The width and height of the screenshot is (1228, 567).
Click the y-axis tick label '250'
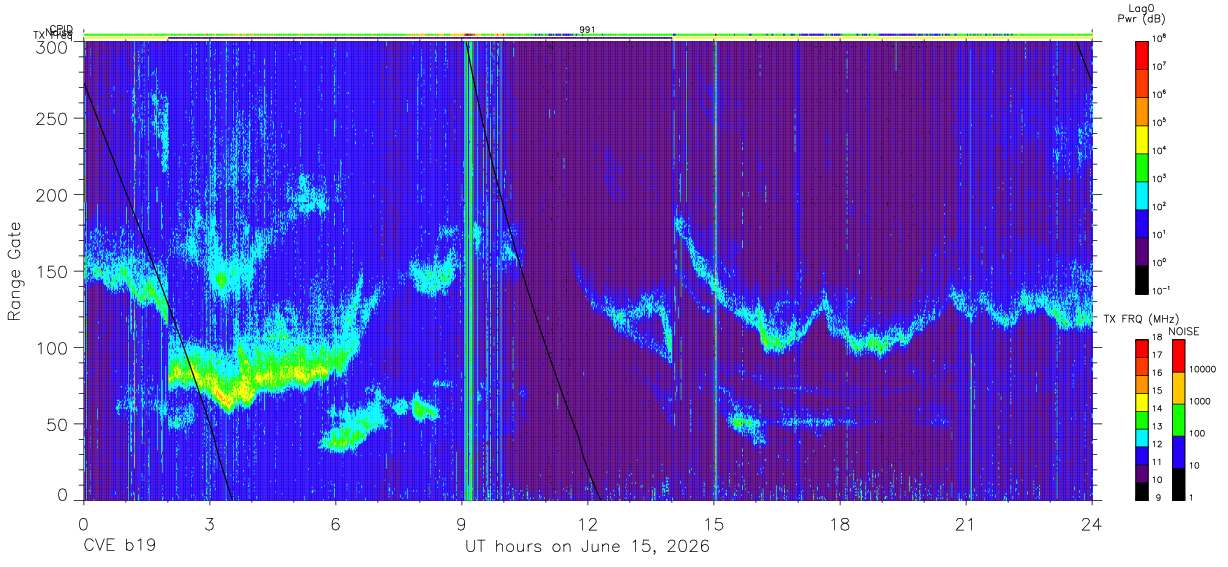pyautogui.click(x=54, y=119)
